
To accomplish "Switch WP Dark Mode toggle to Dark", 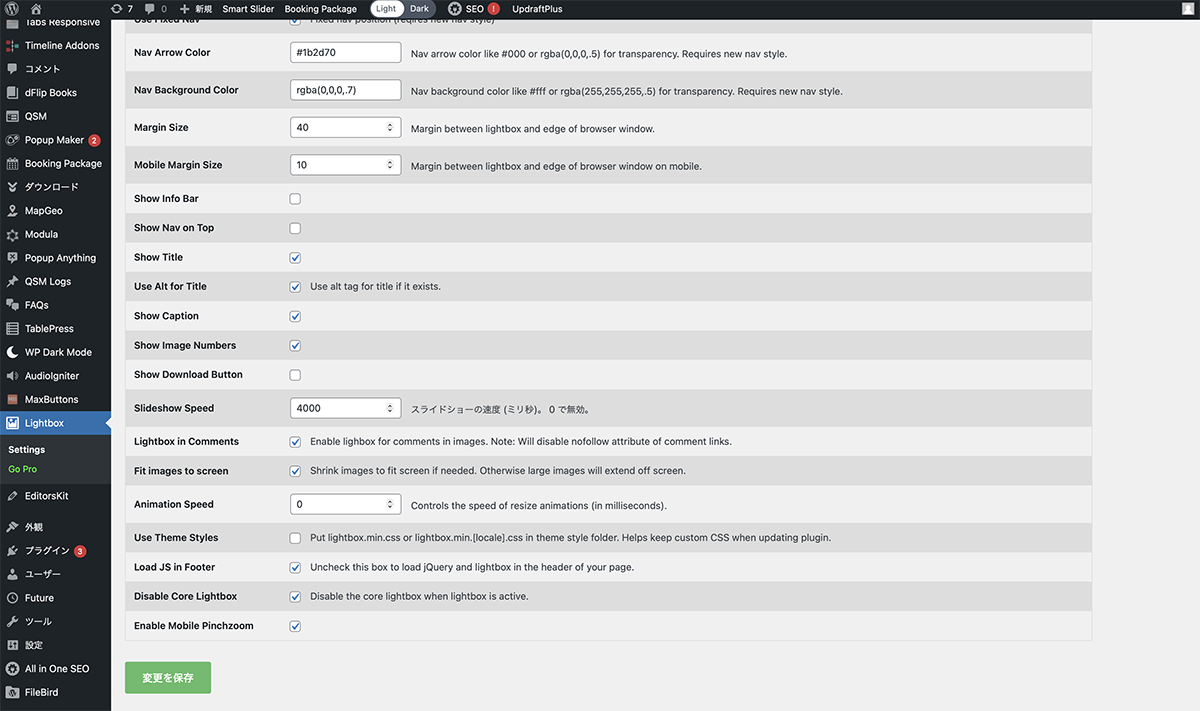I will [419, 9].
